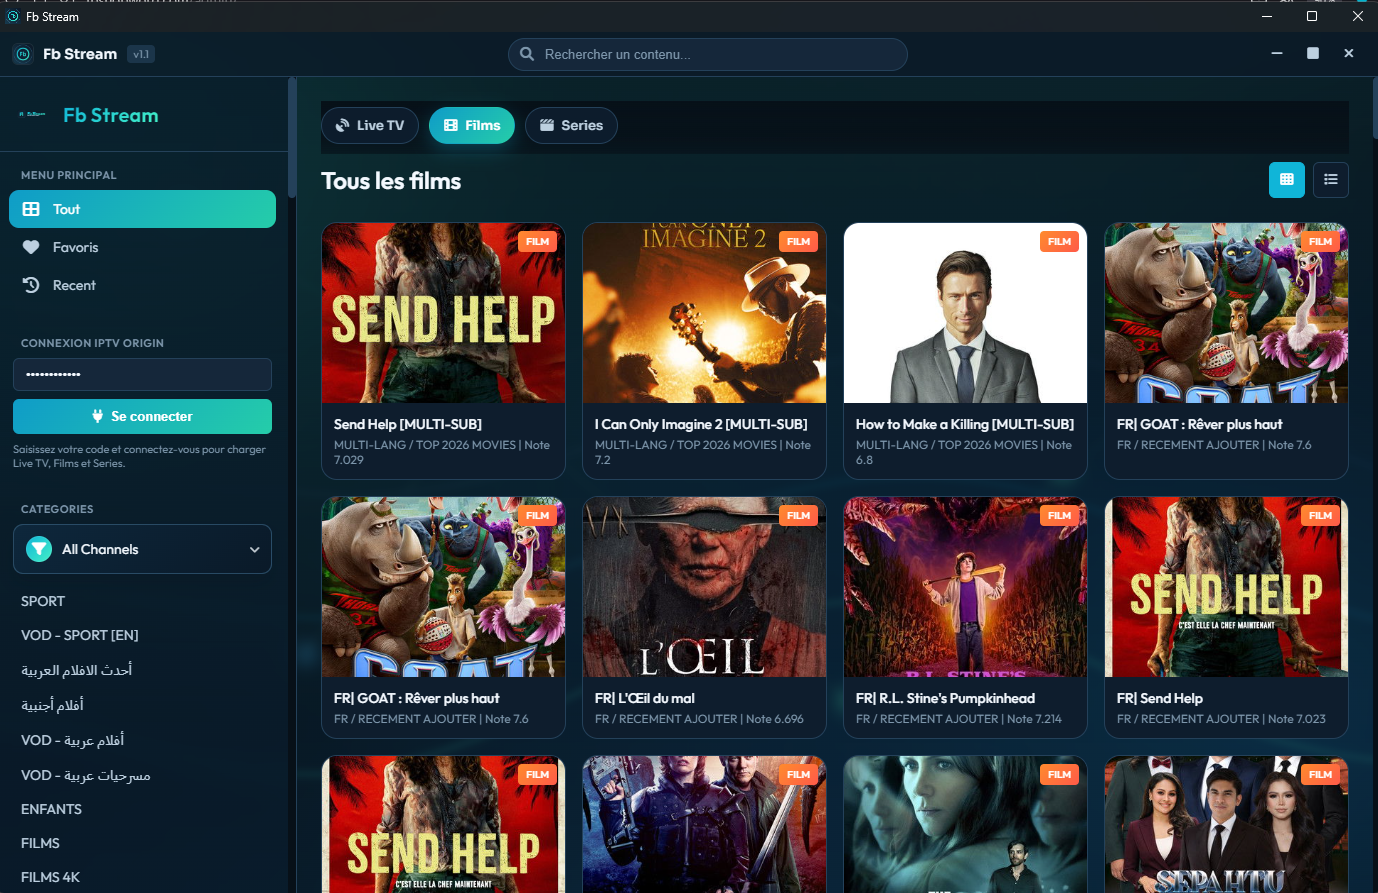This screenshot has width=1378, height=893.
Task: Select the FILMS 4K category
Action: coord(50,877)
